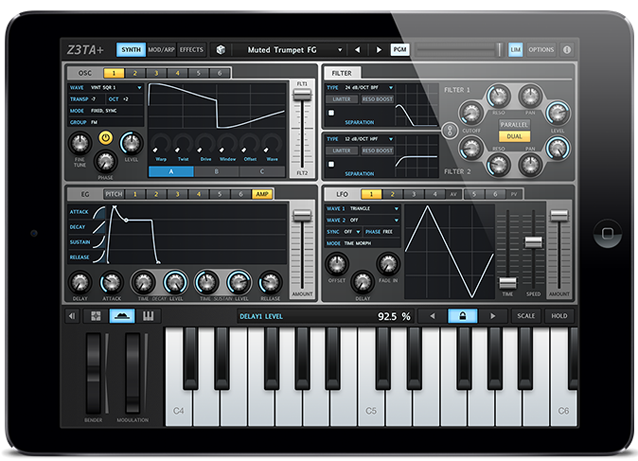
Task: Select oscillator tab 3
Action: 156,73
